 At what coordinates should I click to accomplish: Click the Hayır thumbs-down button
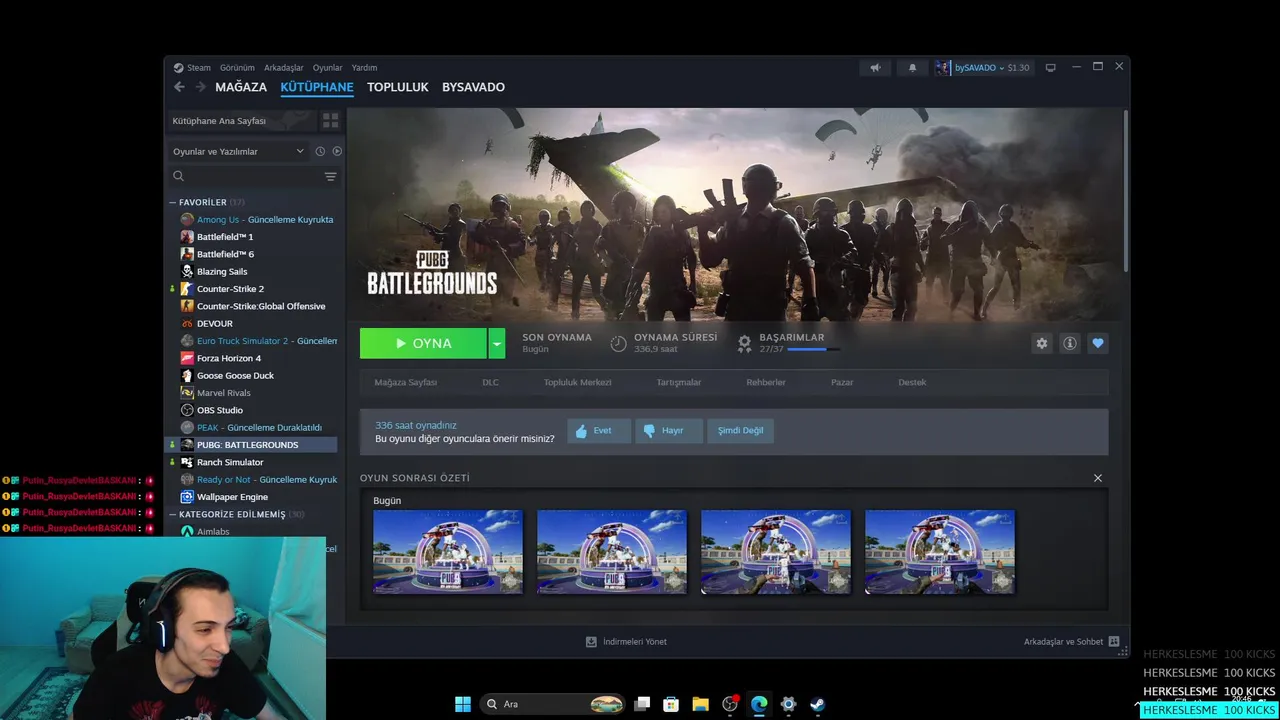pyautogui.click(x=669, y=430)
